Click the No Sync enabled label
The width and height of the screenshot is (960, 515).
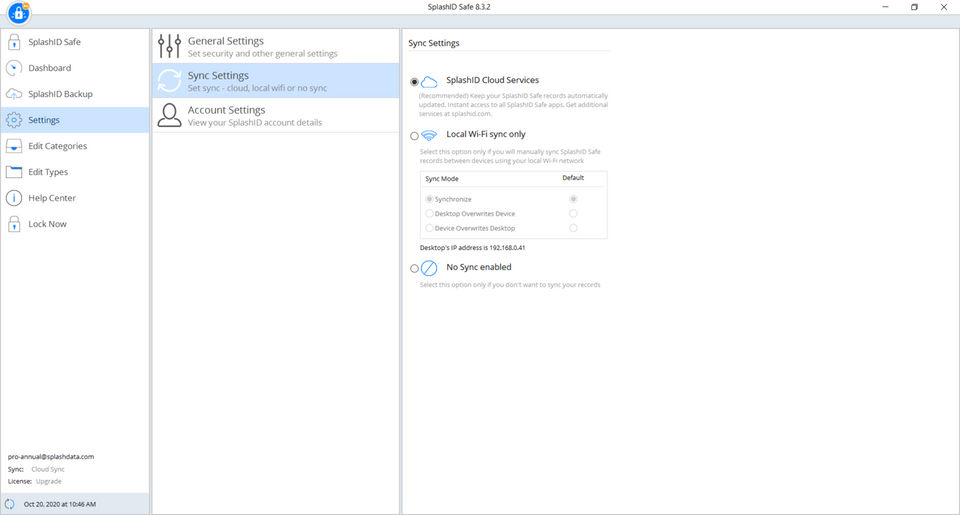pyautogui.click(x=479, y=267)
